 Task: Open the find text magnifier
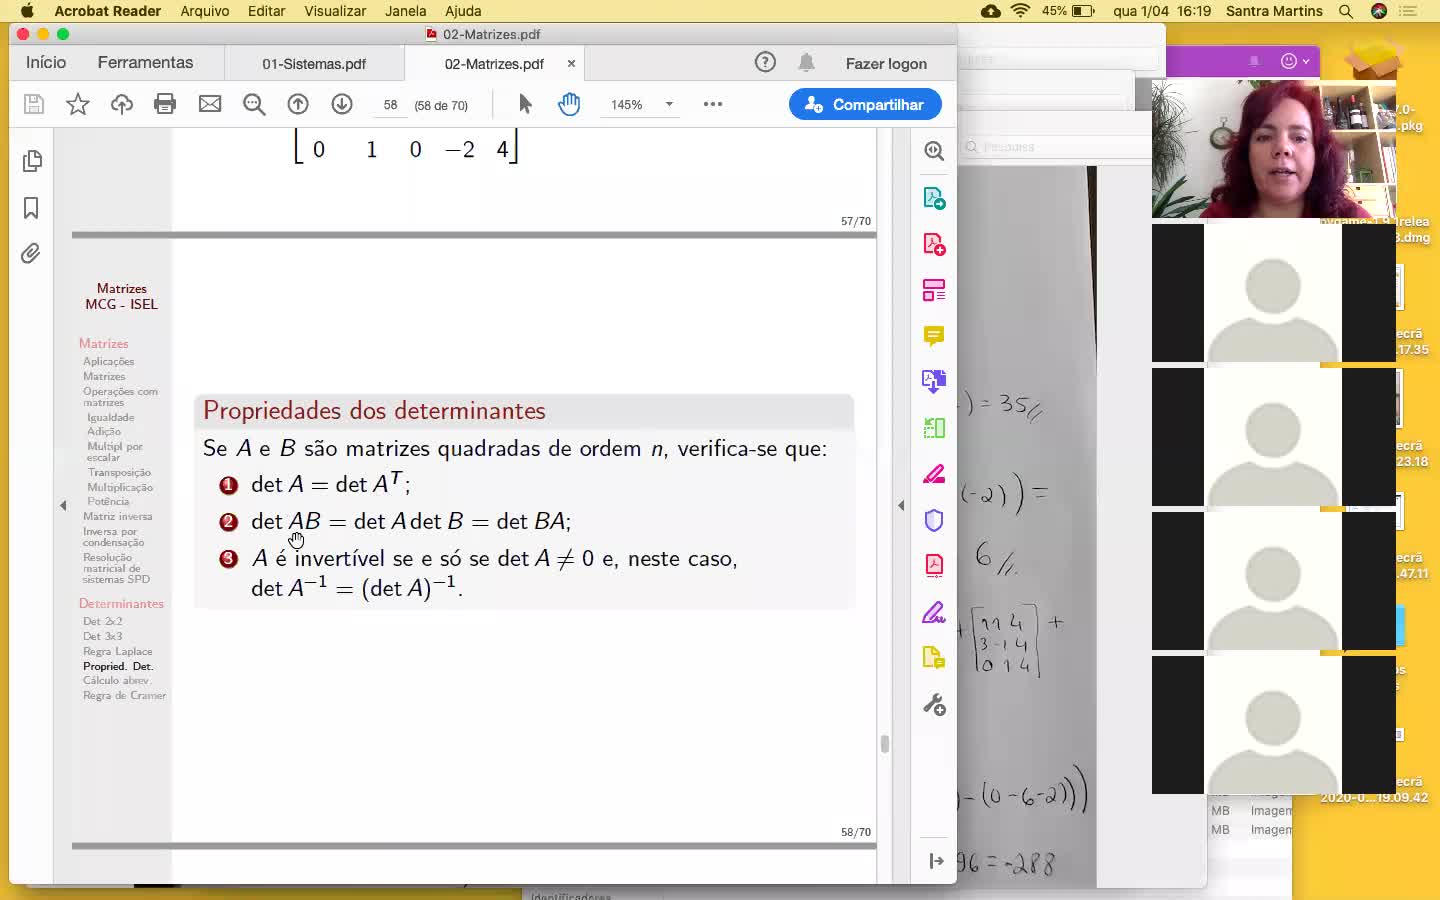coord(254,104)
